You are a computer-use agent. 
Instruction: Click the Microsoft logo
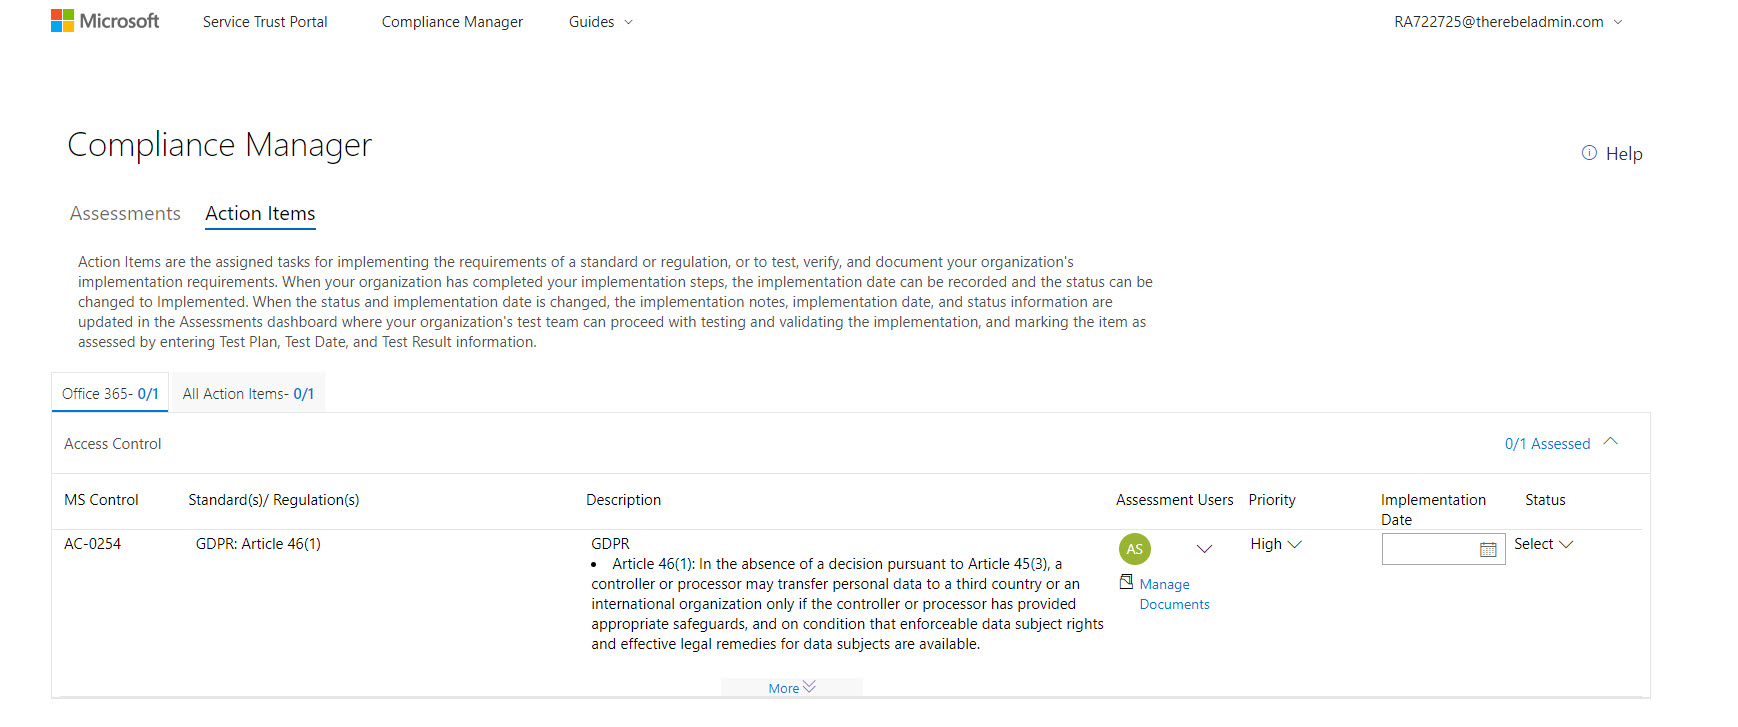(x=105, y=21)
